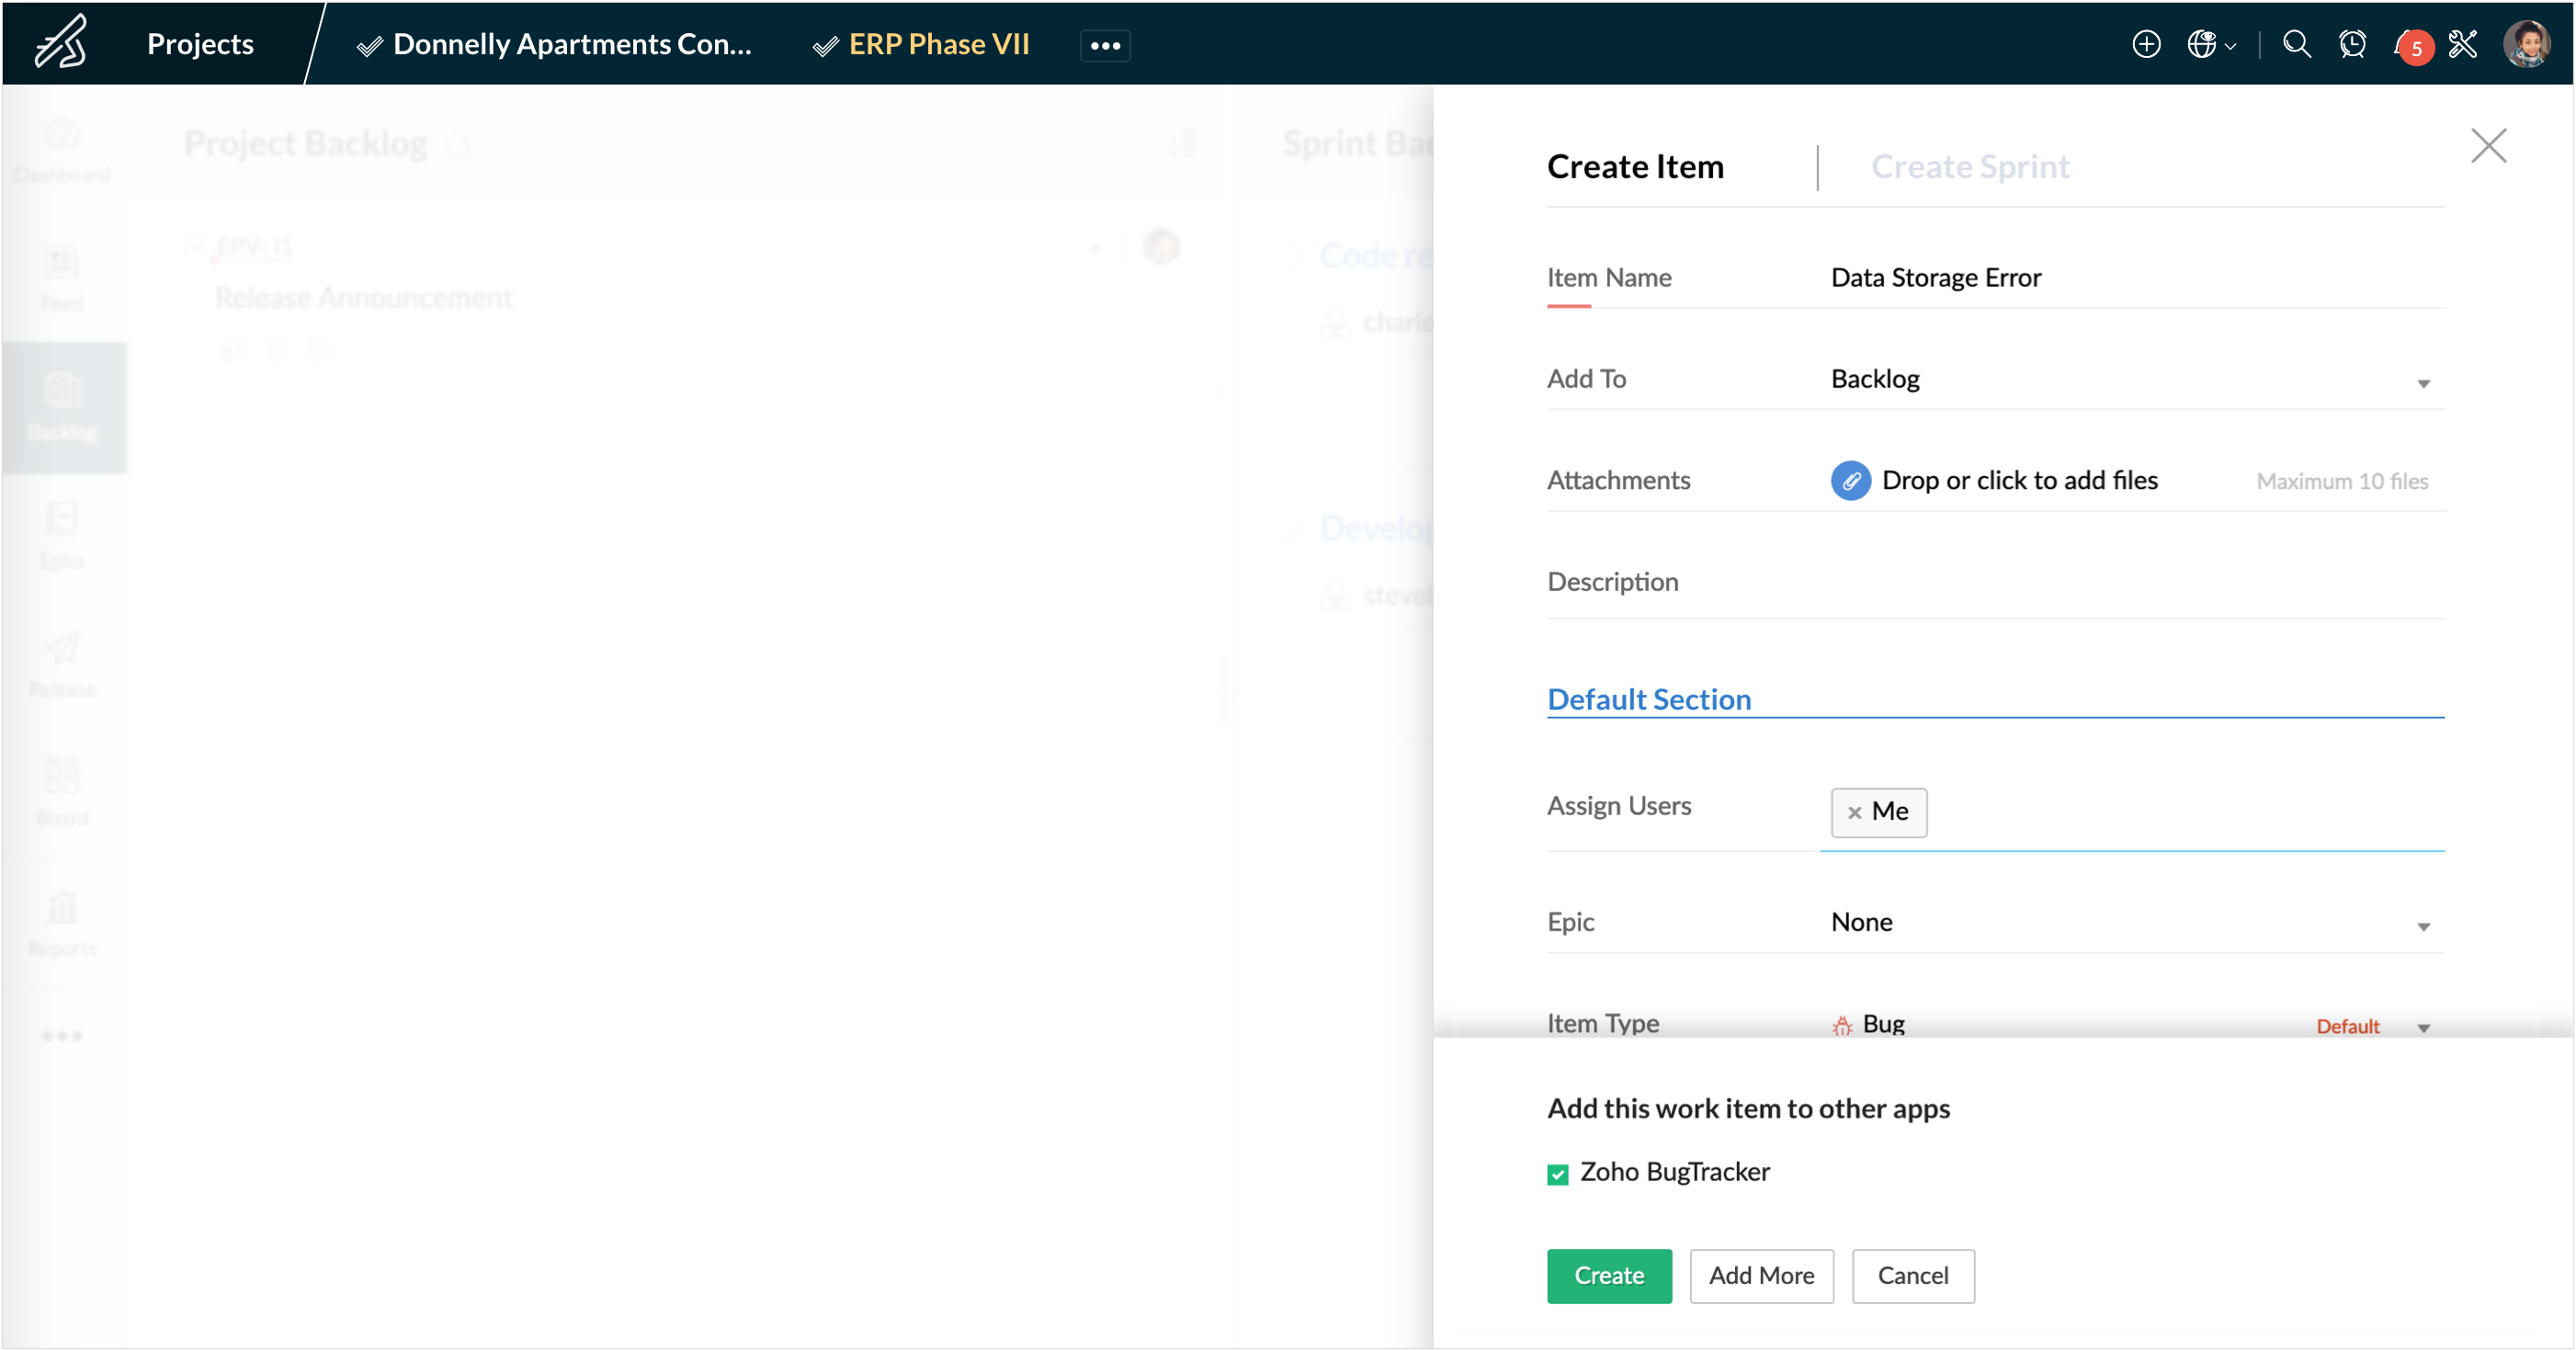Viewport: 2576px width, 1351px height.
Task: Open the globe portal switcher icon
Action: (x=2202, y=44)
